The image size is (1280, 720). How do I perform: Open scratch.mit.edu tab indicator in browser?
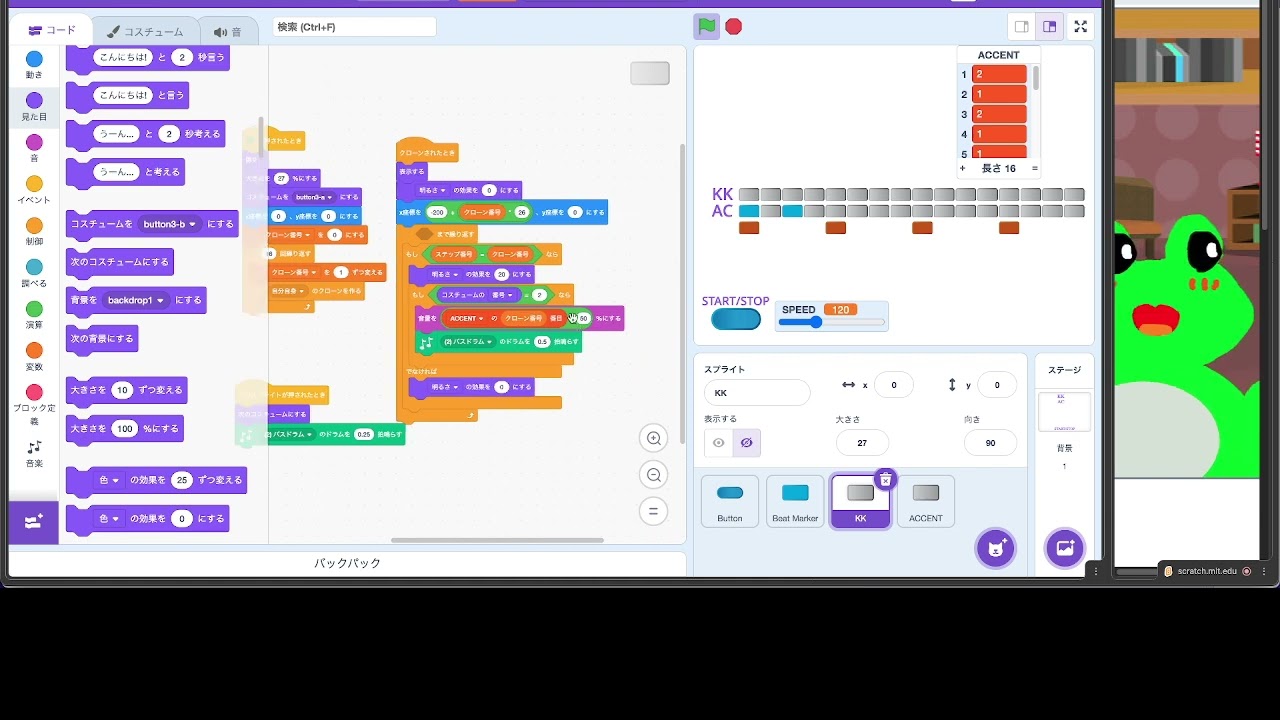tap(1207, 571)
